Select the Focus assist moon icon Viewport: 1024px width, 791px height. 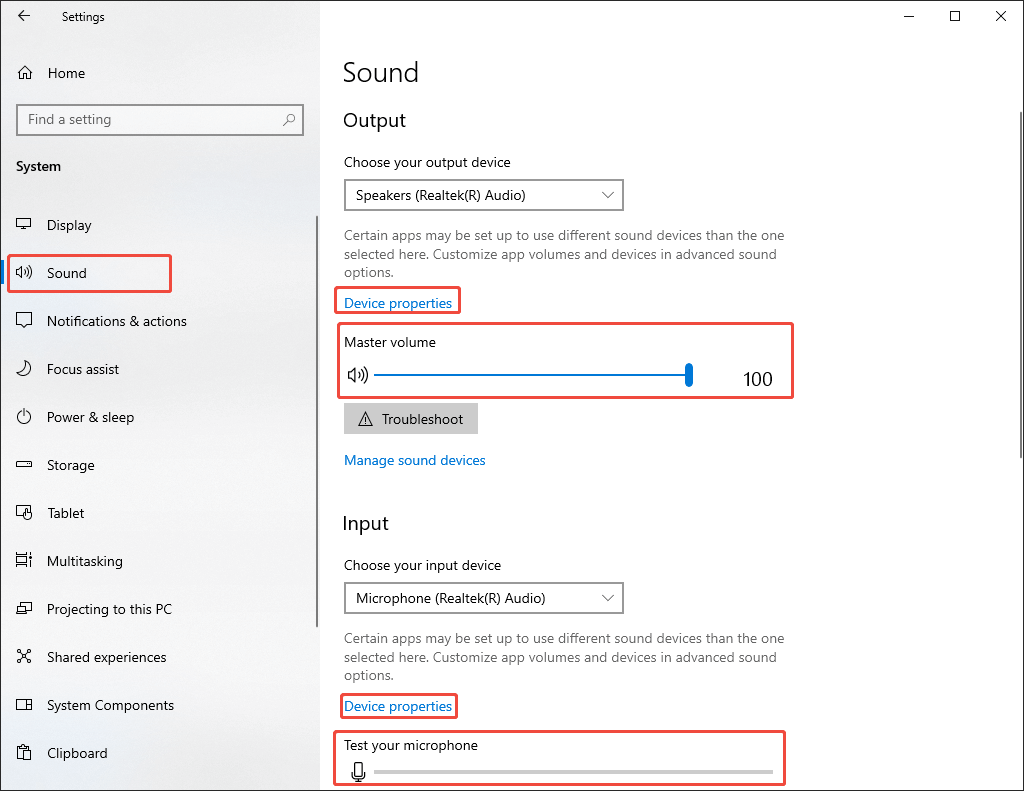pyautogui.click(x=24, y=369)
